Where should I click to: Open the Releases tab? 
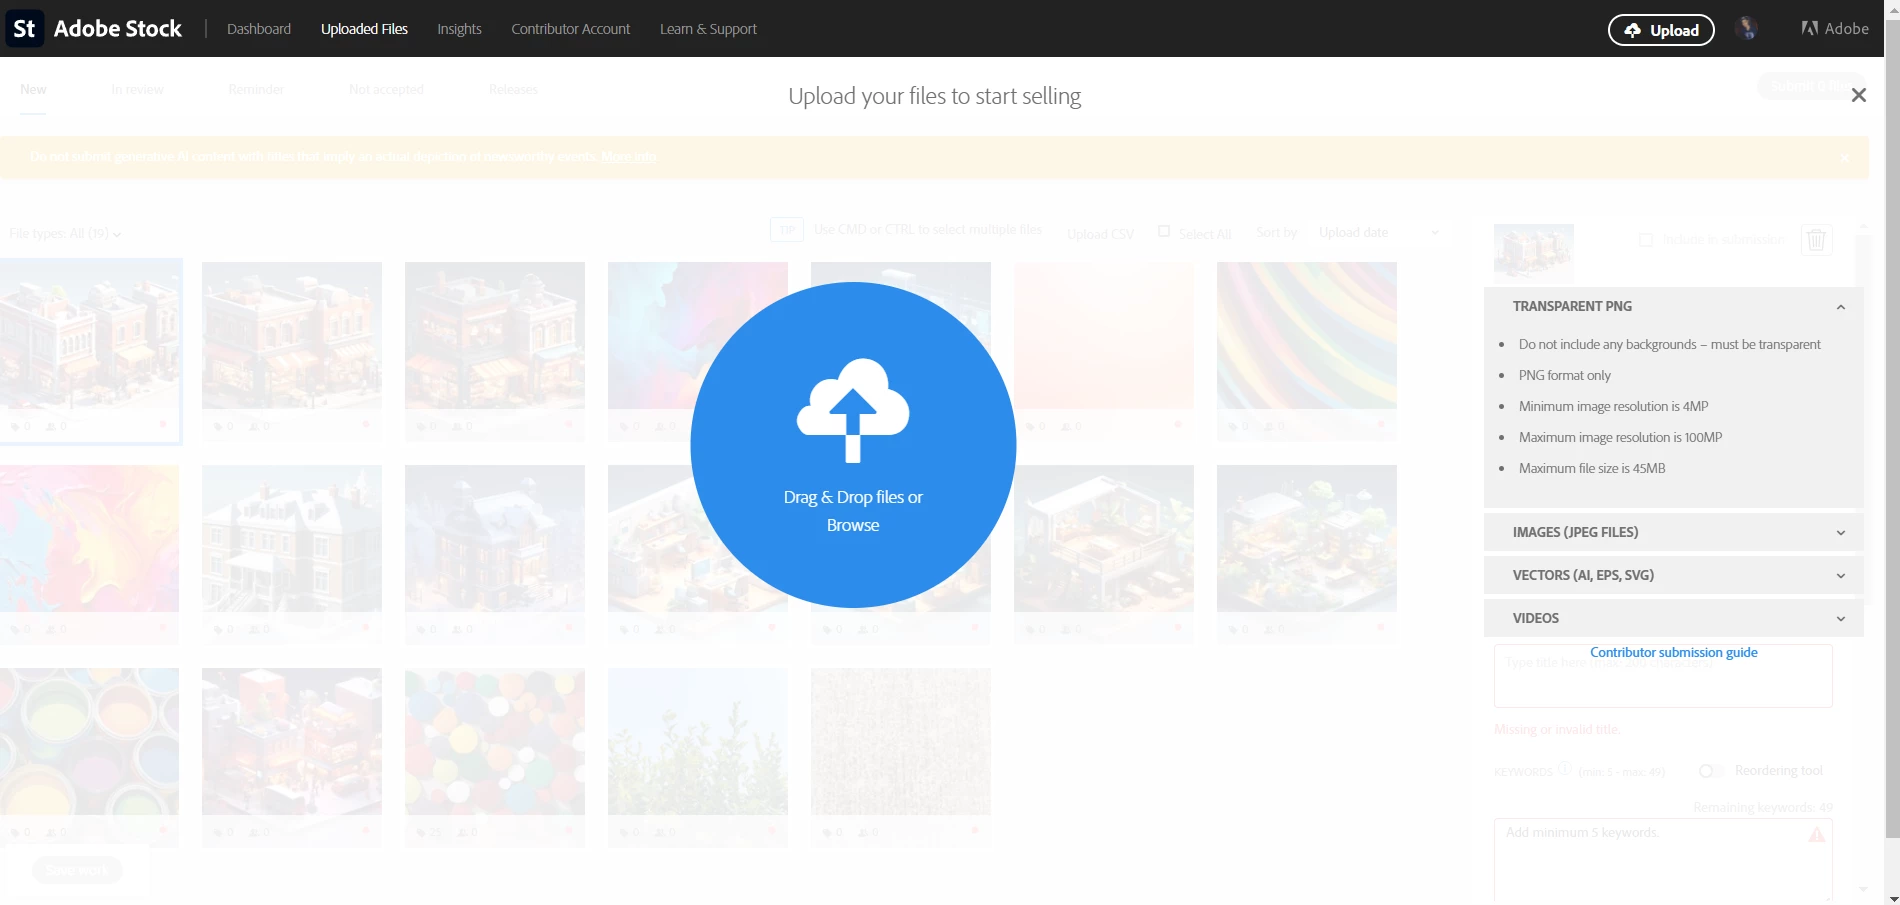pyautogui.click(x=513, y=89)
